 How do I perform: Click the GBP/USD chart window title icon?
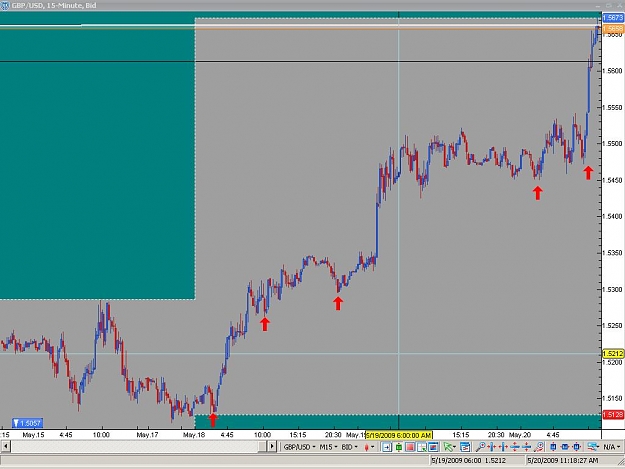[x=5, y=6]
